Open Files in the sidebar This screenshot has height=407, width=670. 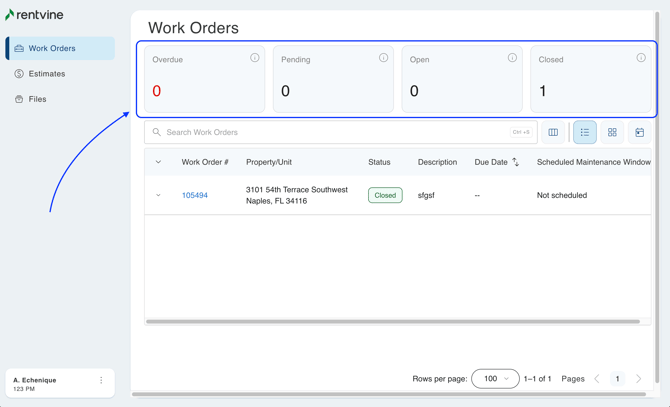(x=37, y=99)
